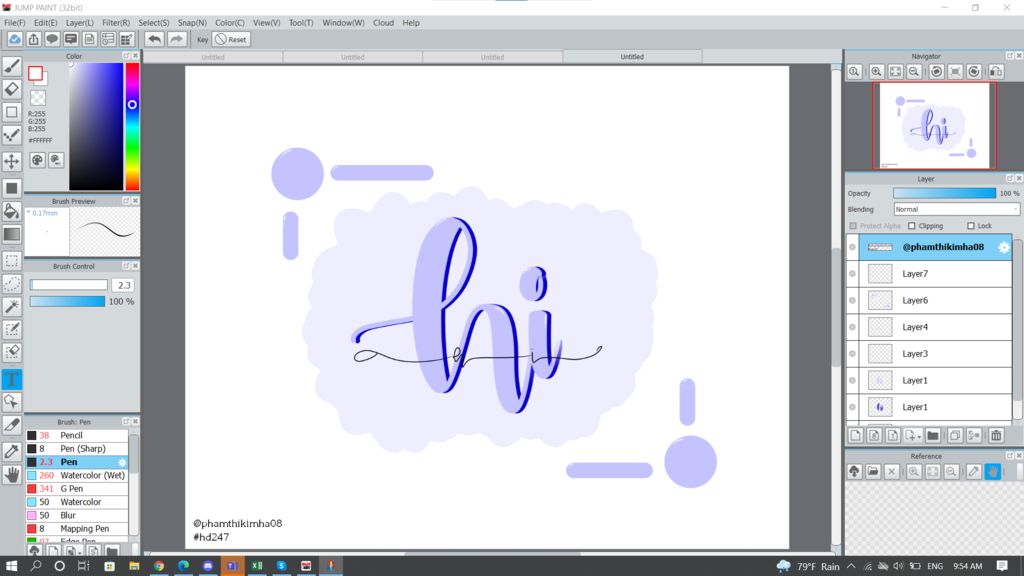This screenshot has width=1024, height=576.
Task: Enable the Clipping checkbox
Action: click(x=912, y=226)
